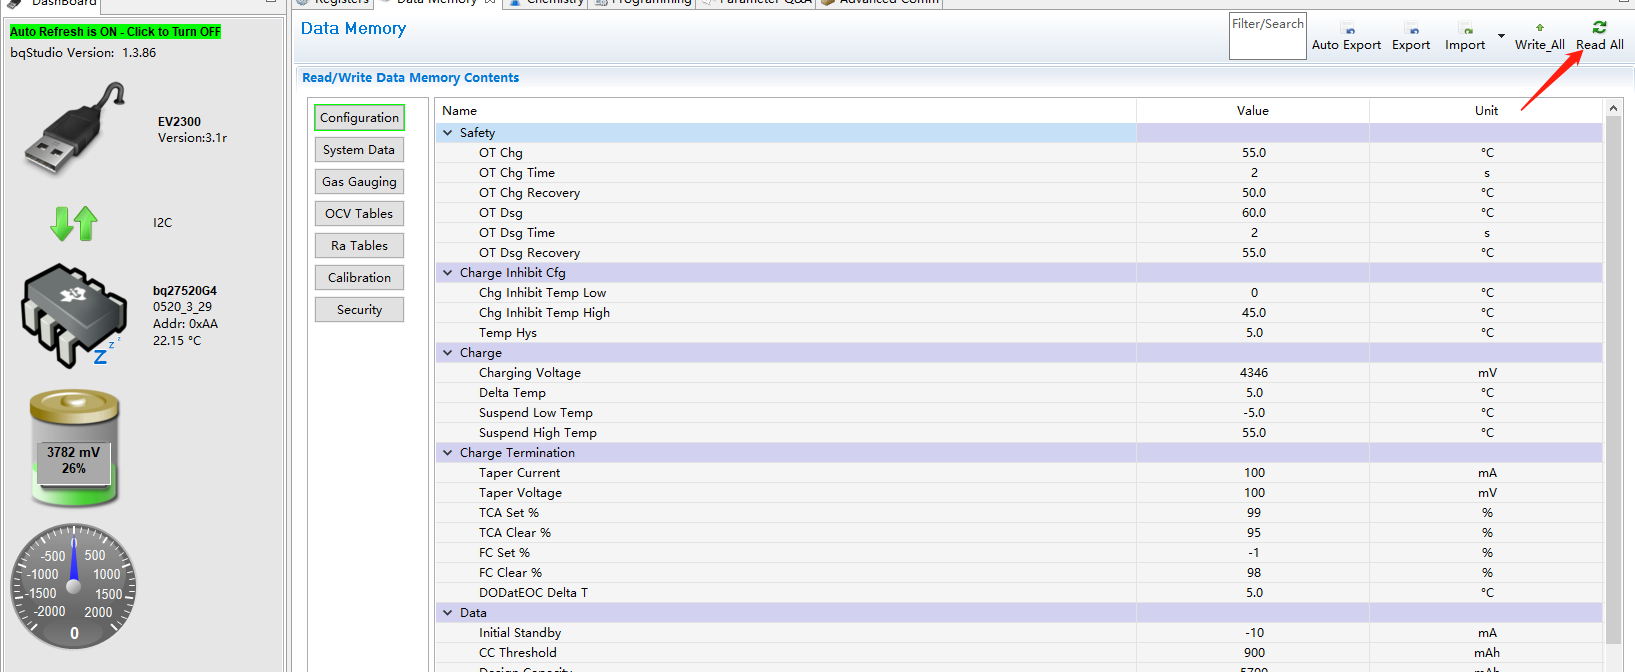The width and height of the screenshot is (1635, 672).
Task: Click the Import toolbar button
Action: (x=1465, y=37)
